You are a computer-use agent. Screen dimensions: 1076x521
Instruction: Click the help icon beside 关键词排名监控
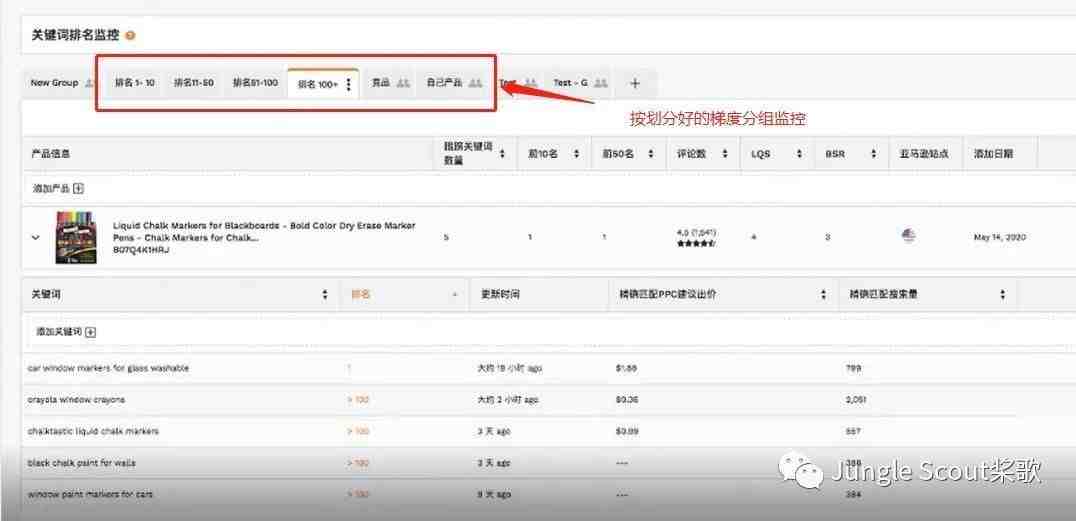130,35
